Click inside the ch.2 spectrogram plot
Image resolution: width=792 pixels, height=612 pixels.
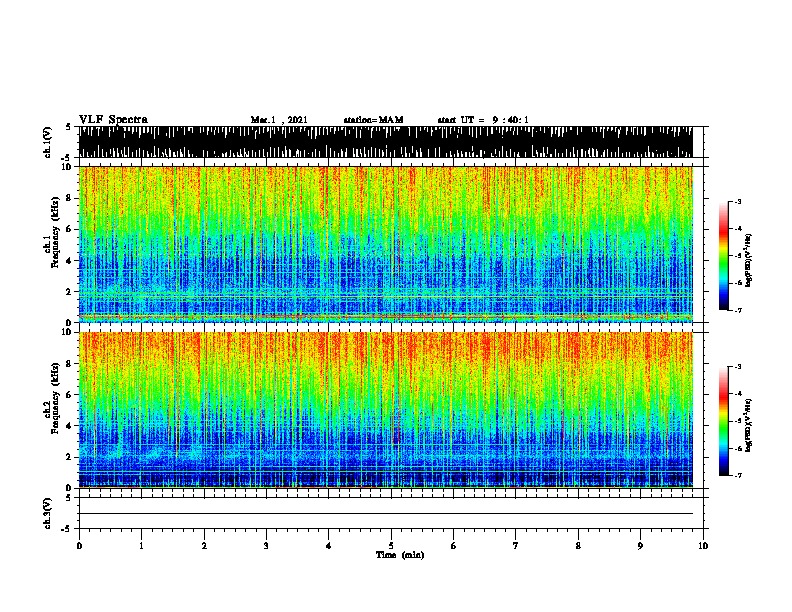click(x=386, y=410)
